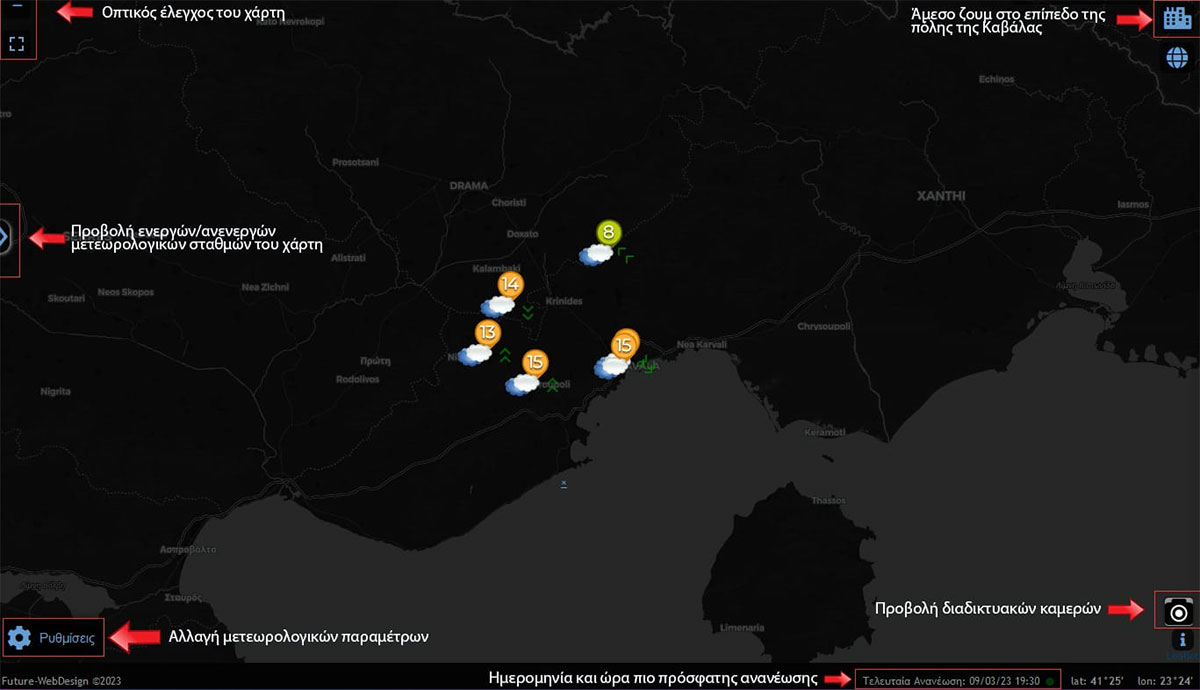Click the Leaflet attribution link
Viewport: 1200px width, 690px height.
click(1181, 656)
